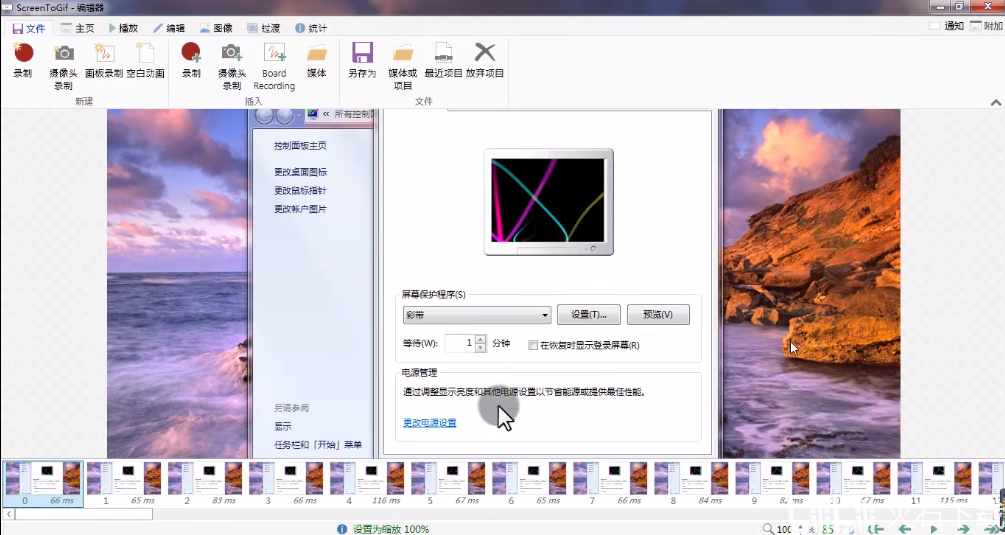The width and height of the screenshot is (1005, 535).
Task: Open the 播放 ribbon tab
Action: click(123, 28)
